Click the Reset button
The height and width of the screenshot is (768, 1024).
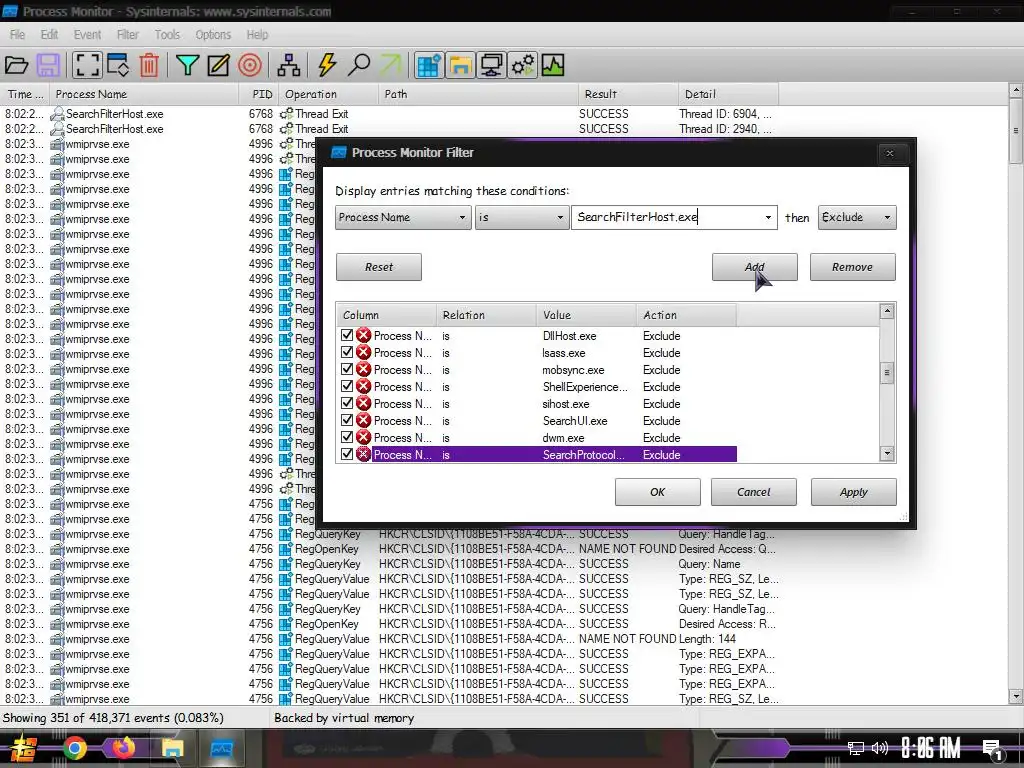tap(379, 267)
